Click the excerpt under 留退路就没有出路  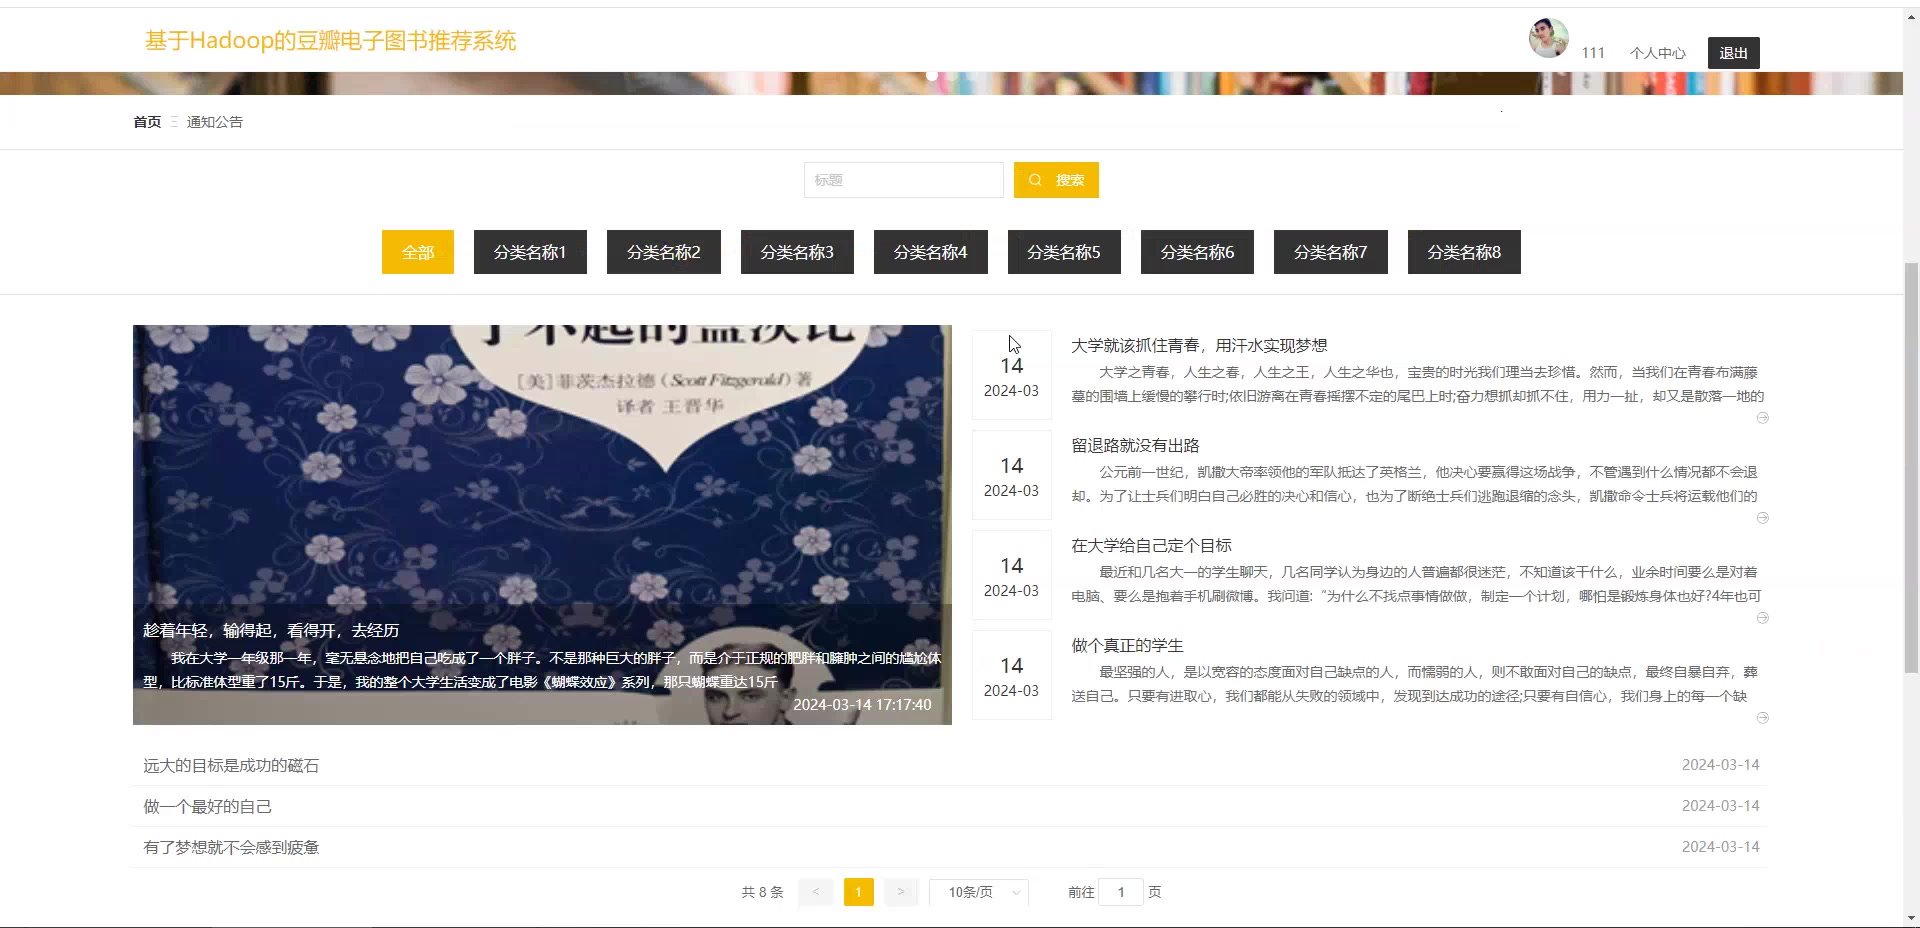[x=1414, y=484]
